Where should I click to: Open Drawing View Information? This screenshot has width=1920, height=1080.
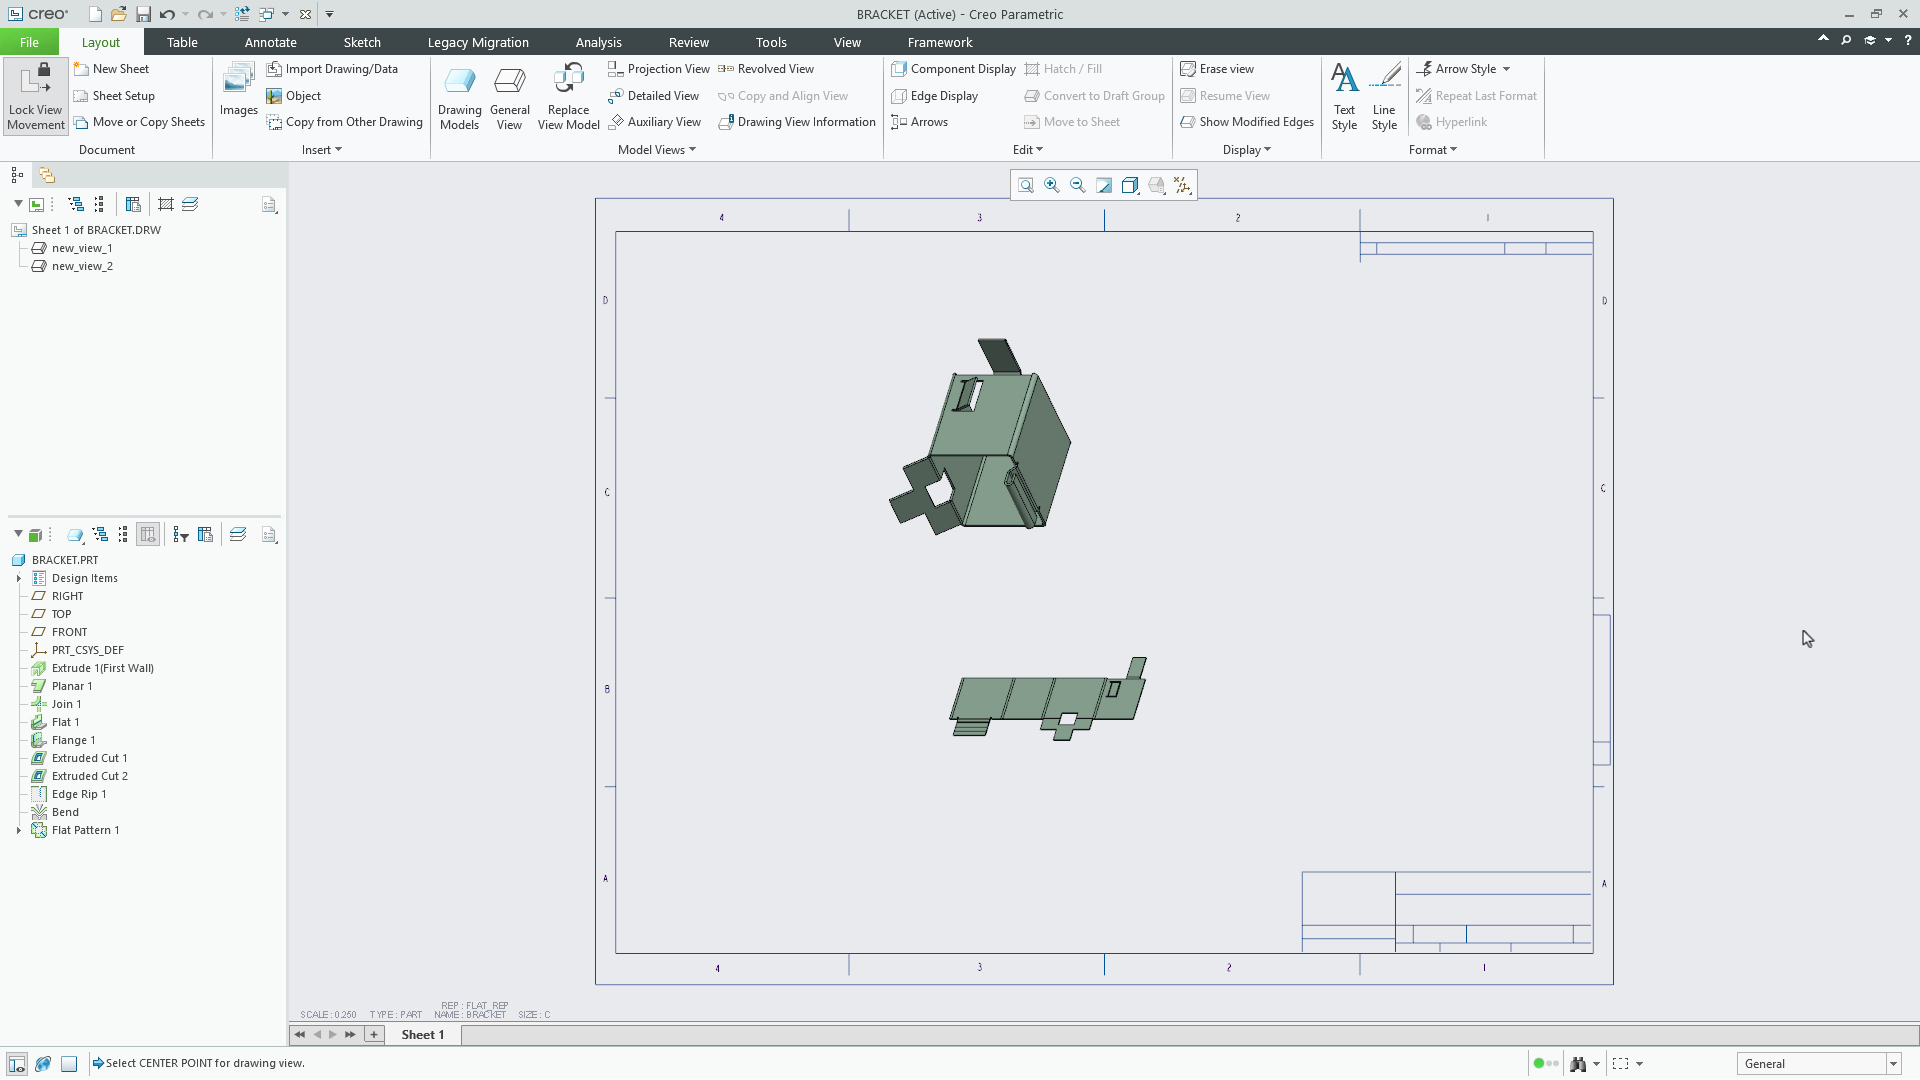coord(797,122)
